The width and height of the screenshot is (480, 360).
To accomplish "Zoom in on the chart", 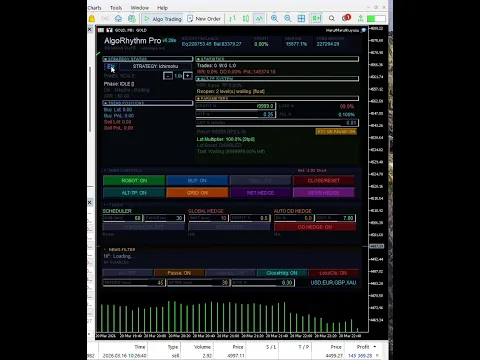I will click(274, 19).
